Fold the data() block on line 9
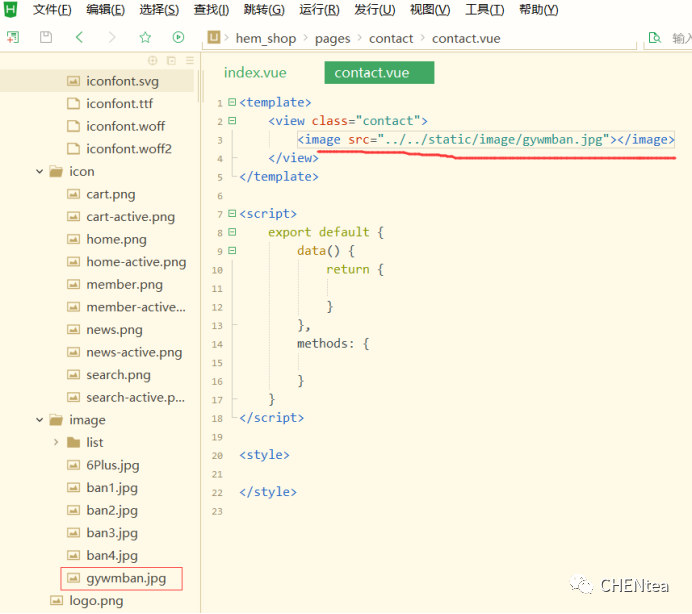Screen dimensions: 692x614 point(232,250)
